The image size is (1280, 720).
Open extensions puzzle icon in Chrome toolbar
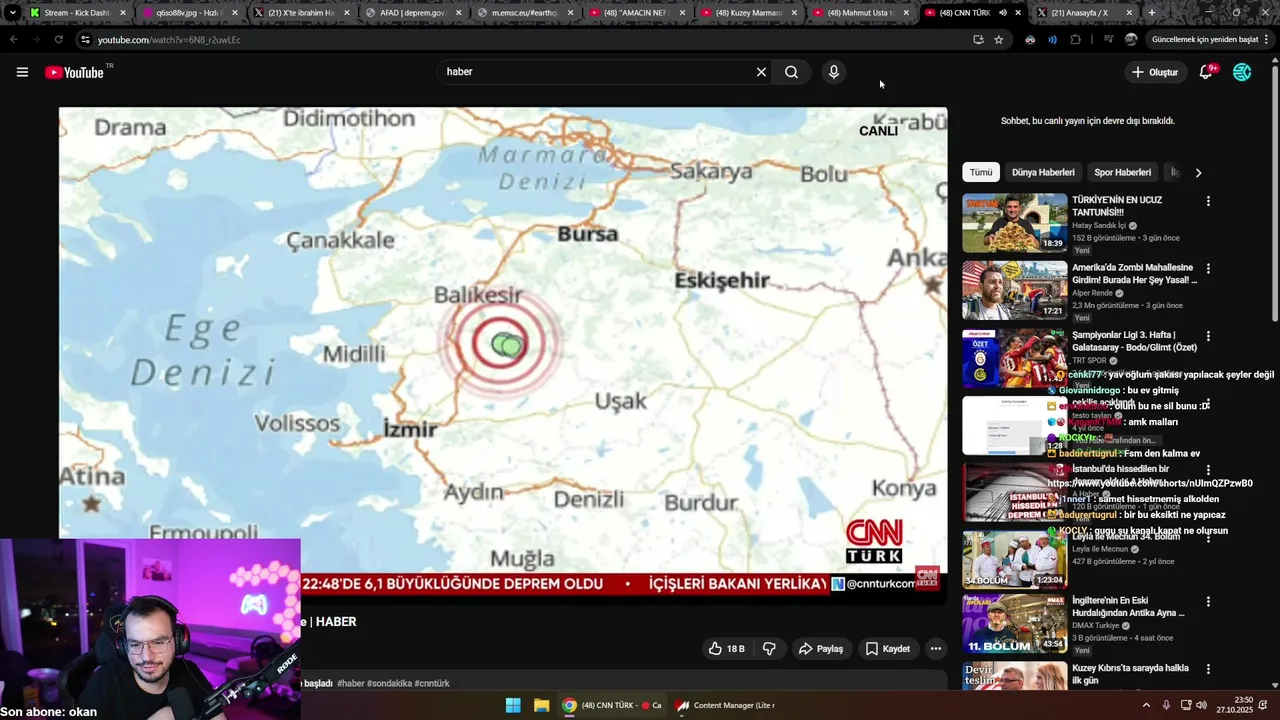(x=1076, y=40)
